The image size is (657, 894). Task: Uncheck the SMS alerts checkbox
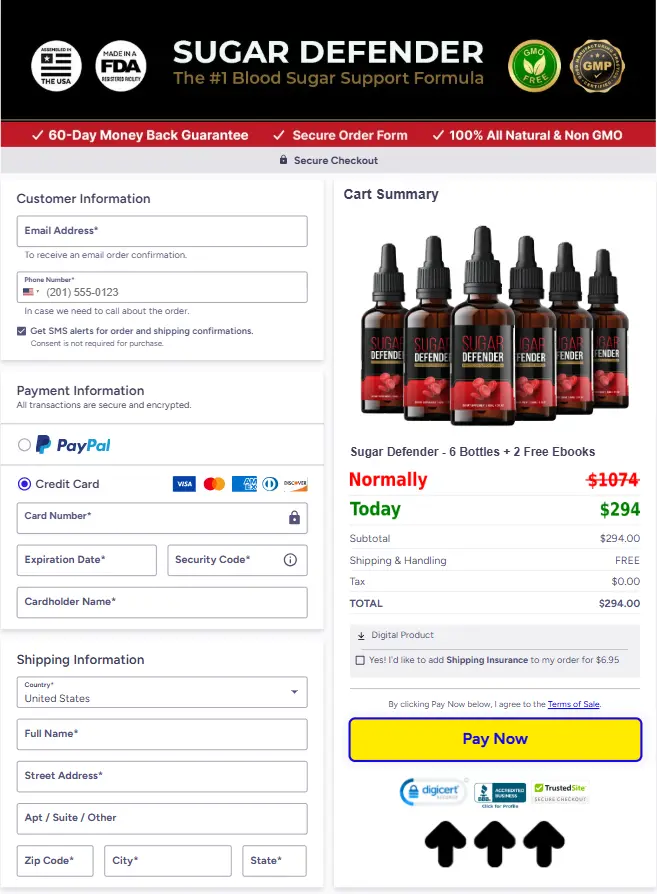22,331
